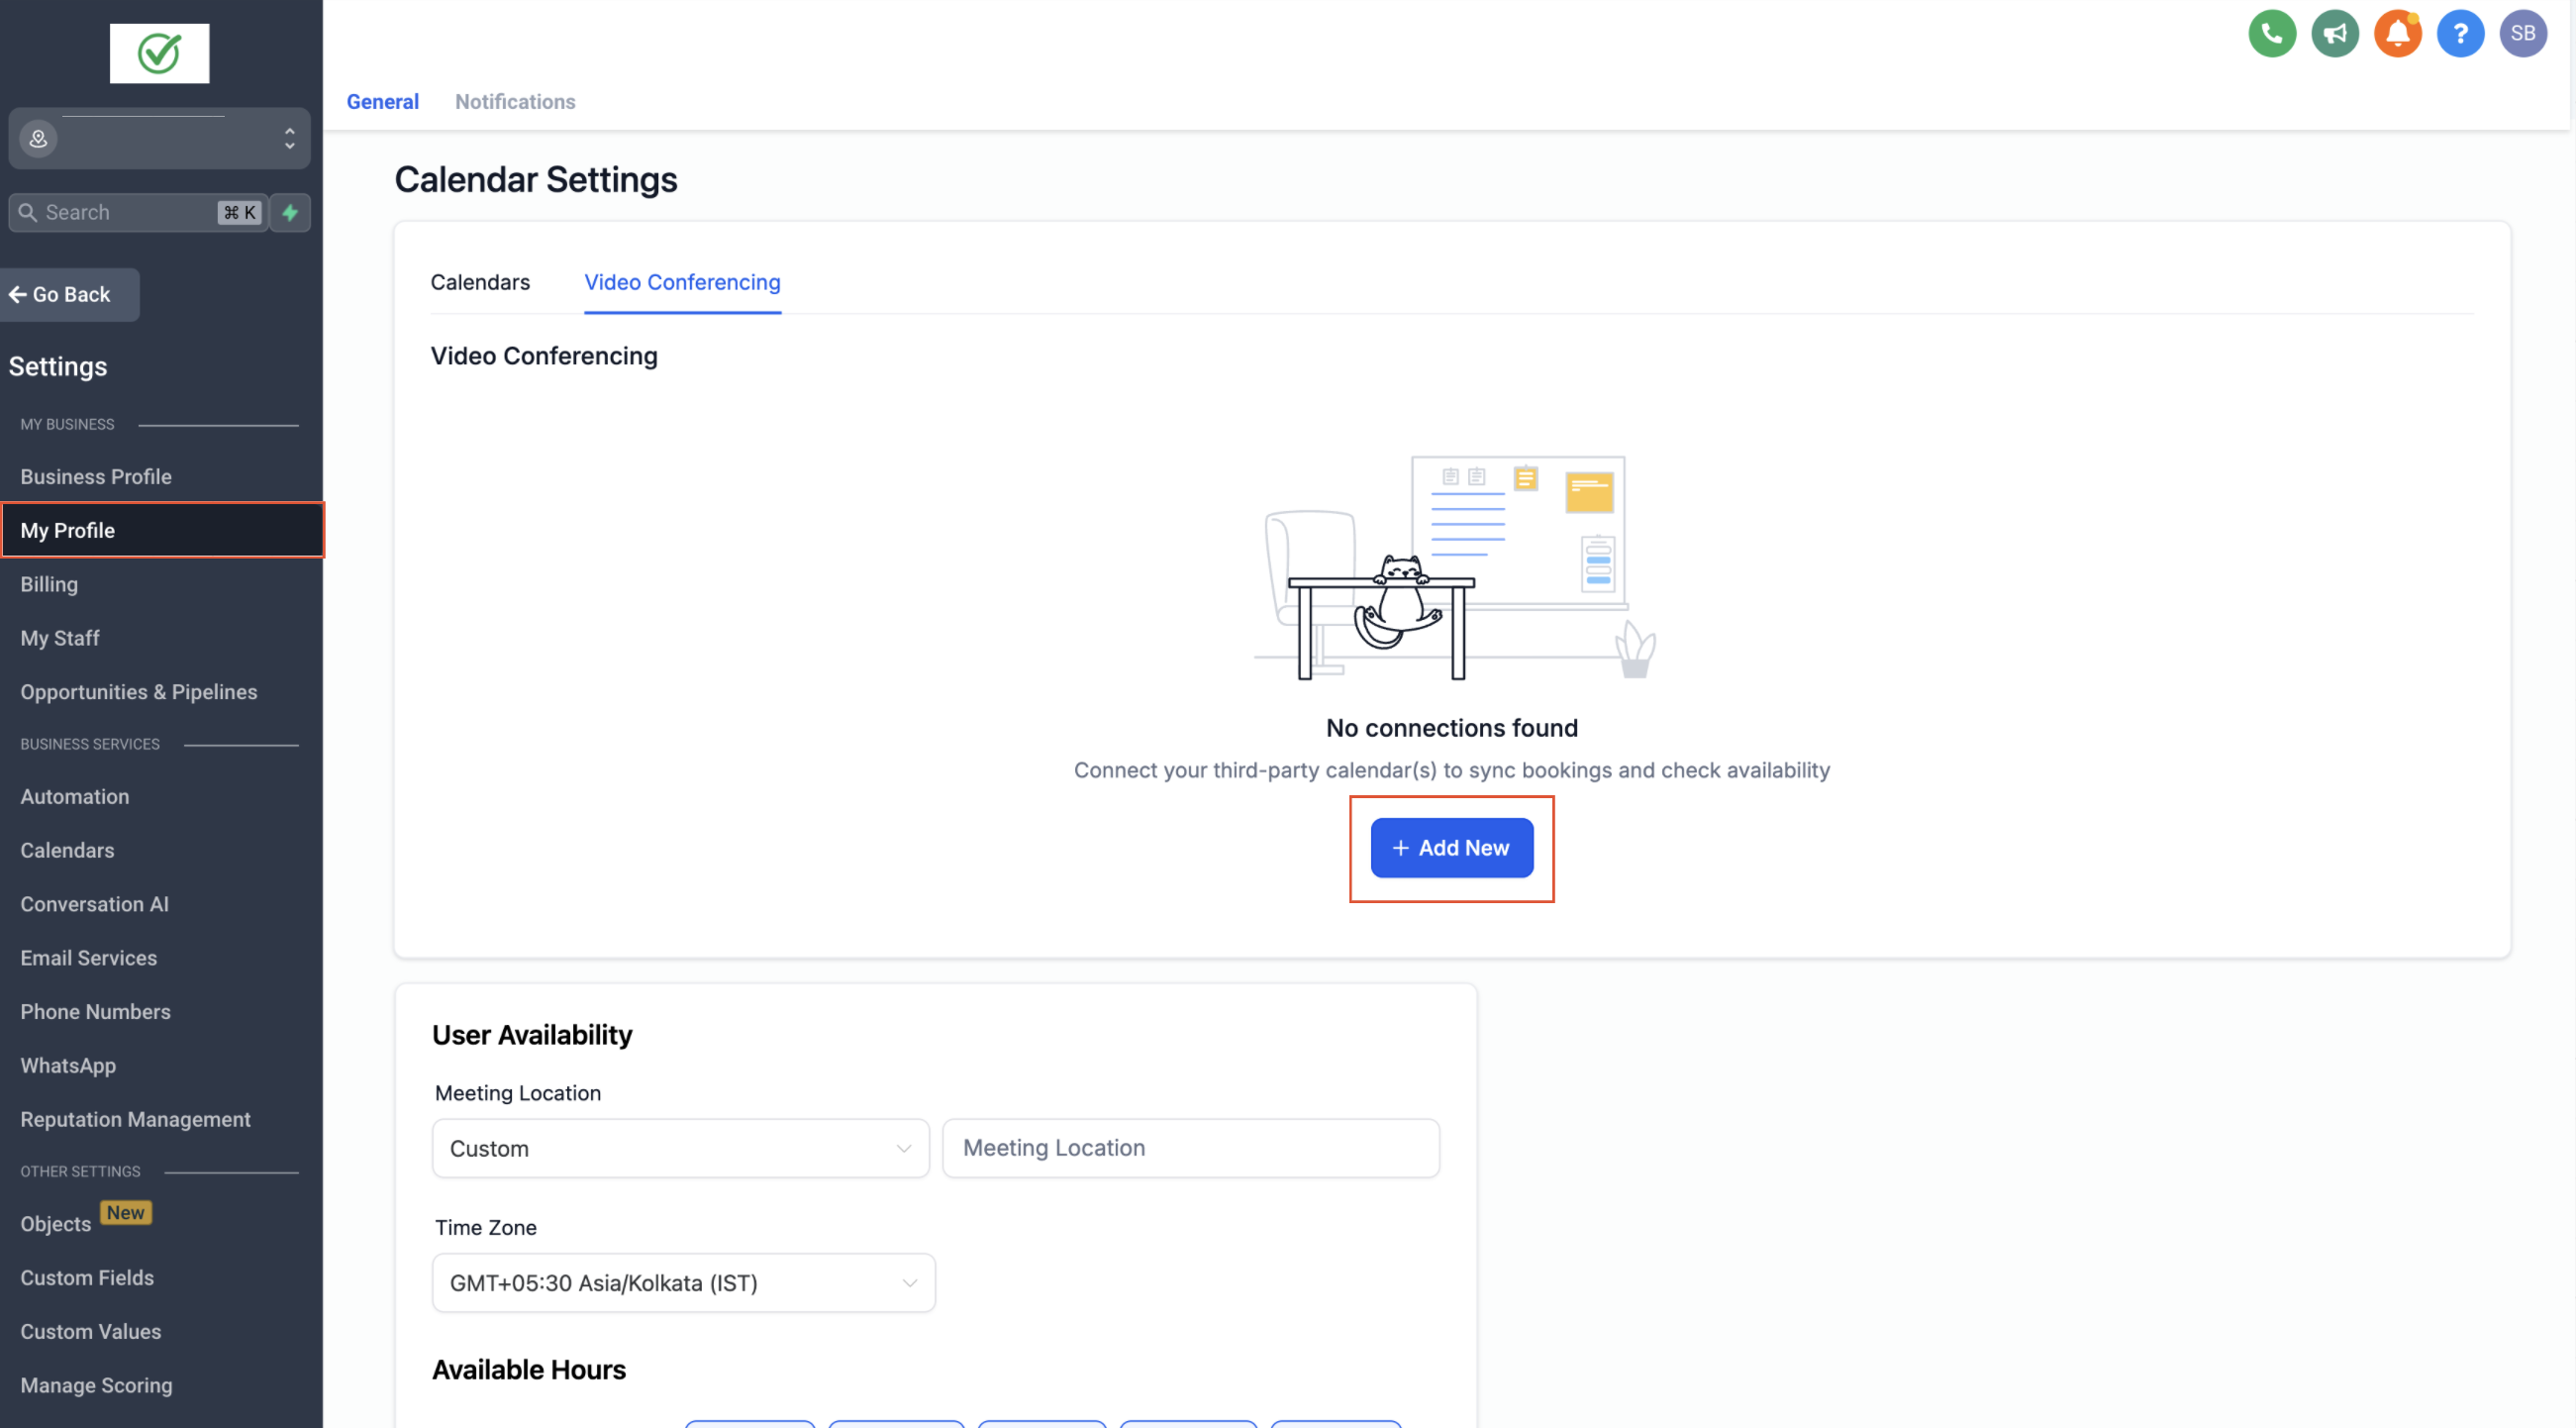This screenshot has width=2576, height=1428.
Task: Click the Go Back button
Action: pyautogui.click(x=61, y=294)
